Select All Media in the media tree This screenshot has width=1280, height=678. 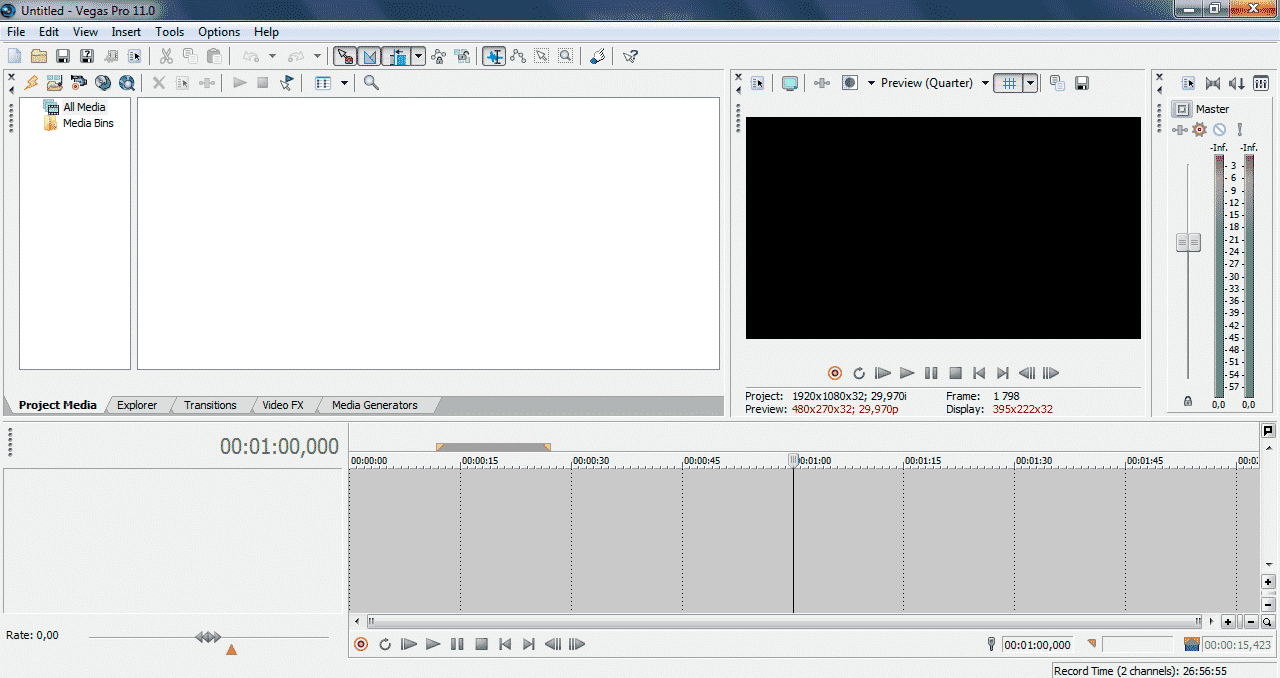(x=83, y=107)
